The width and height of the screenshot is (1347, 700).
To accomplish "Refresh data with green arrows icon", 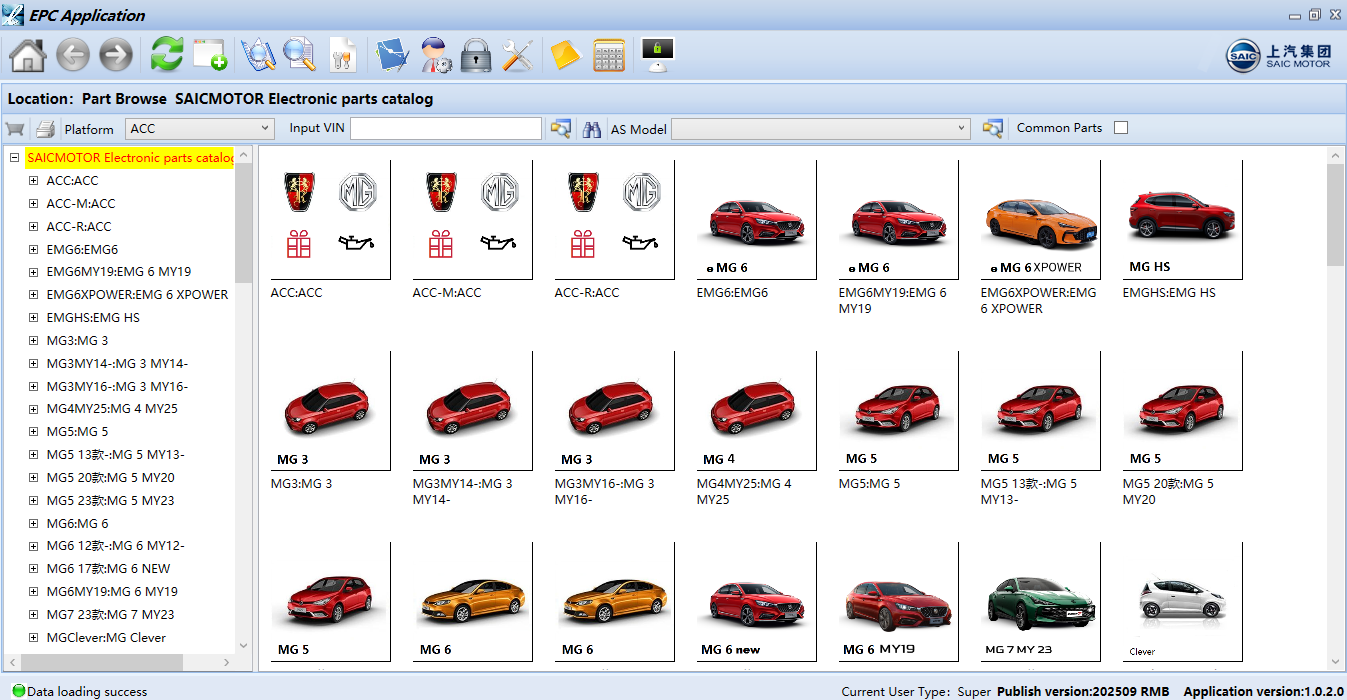I will 167,54.
